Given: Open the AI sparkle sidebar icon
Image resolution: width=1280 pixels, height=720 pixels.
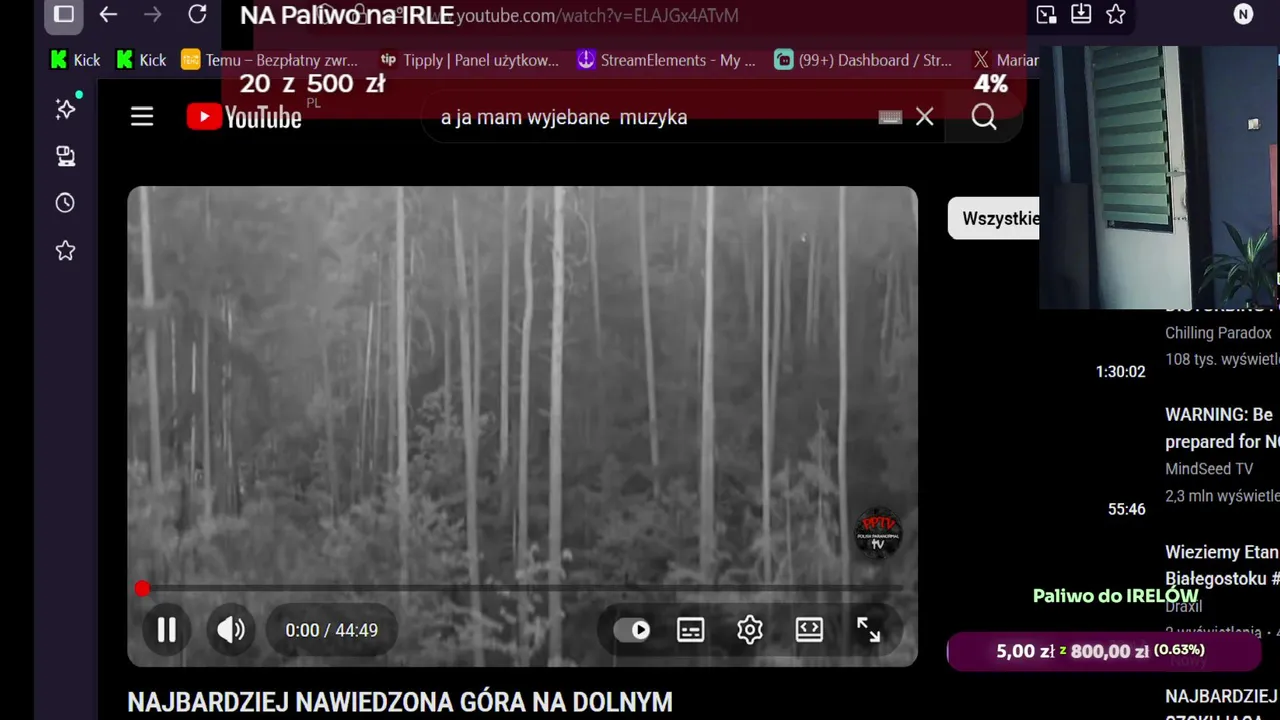Looking at the screenshot, I should point(66,108).
